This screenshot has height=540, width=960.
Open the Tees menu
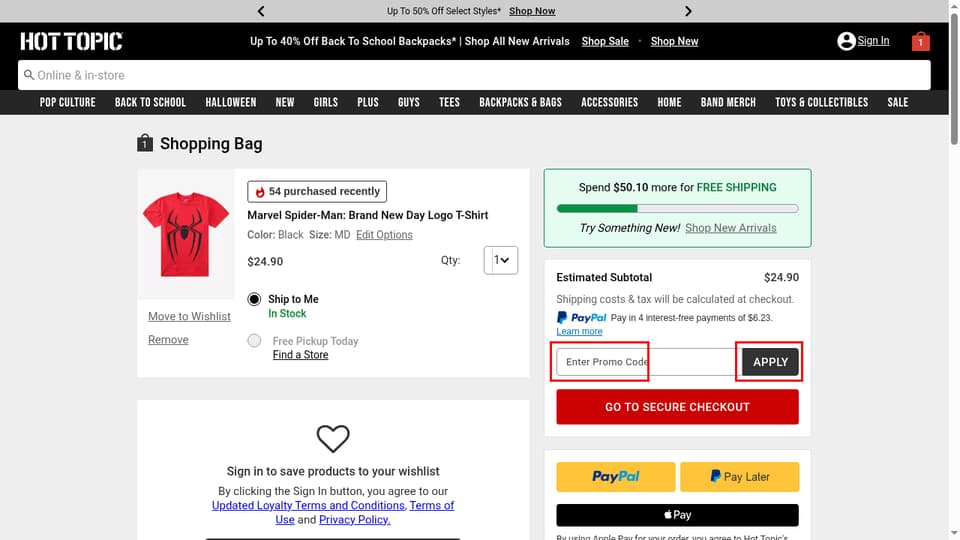tap(449, 102)
